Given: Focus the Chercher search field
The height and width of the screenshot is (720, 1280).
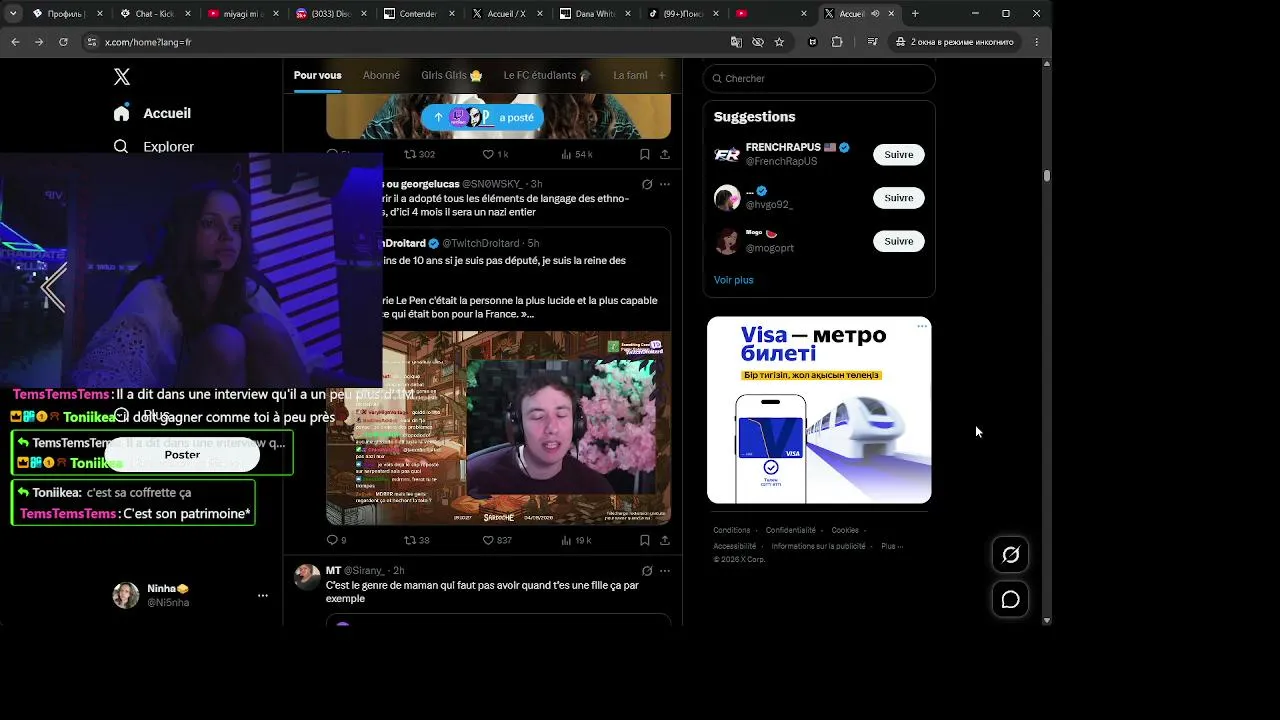Looking at the screenshot, I should click(x=819, y=78).
